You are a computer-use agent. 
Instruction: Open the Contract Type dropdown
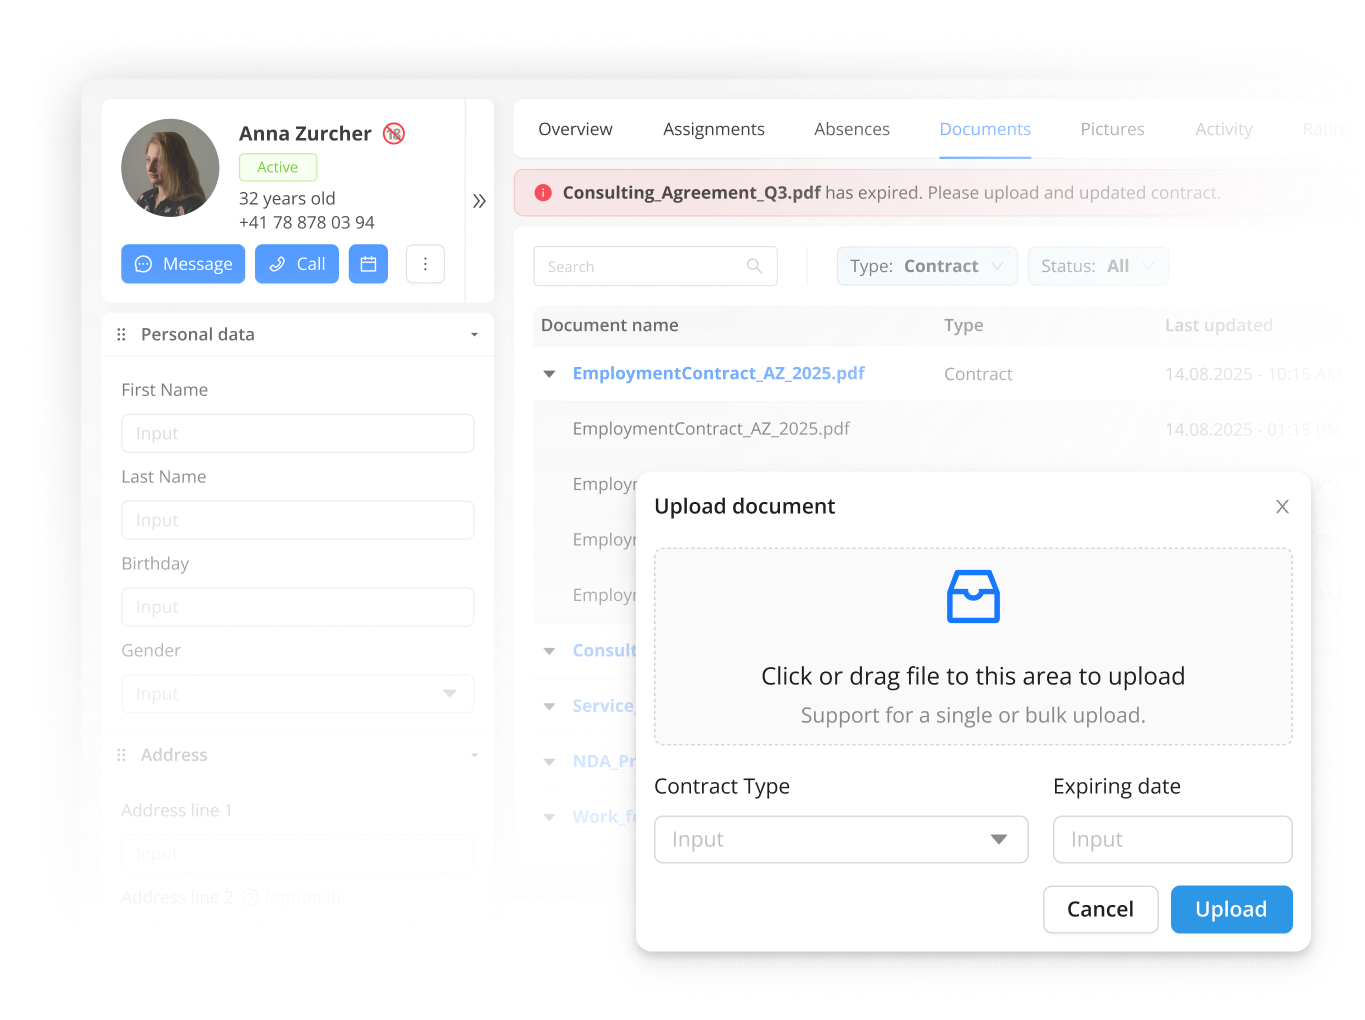tap(840, 839)
